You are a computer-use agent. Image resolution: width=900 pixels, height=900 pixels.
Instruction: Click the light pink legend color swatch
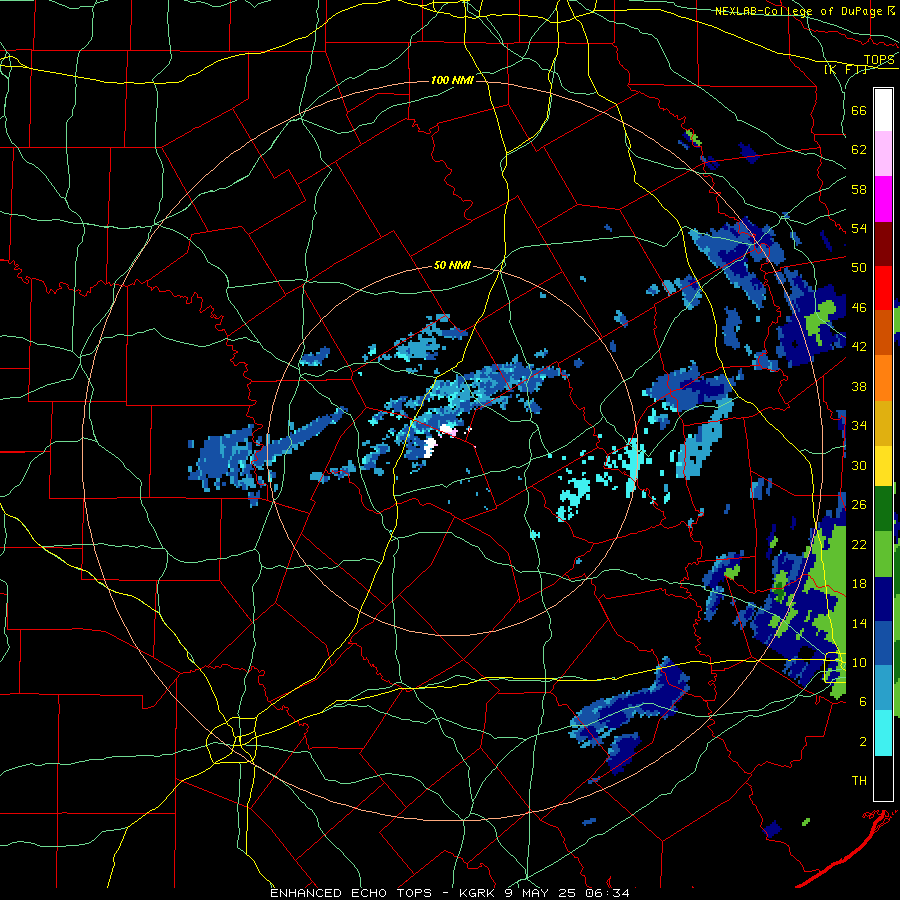point(883,153)
